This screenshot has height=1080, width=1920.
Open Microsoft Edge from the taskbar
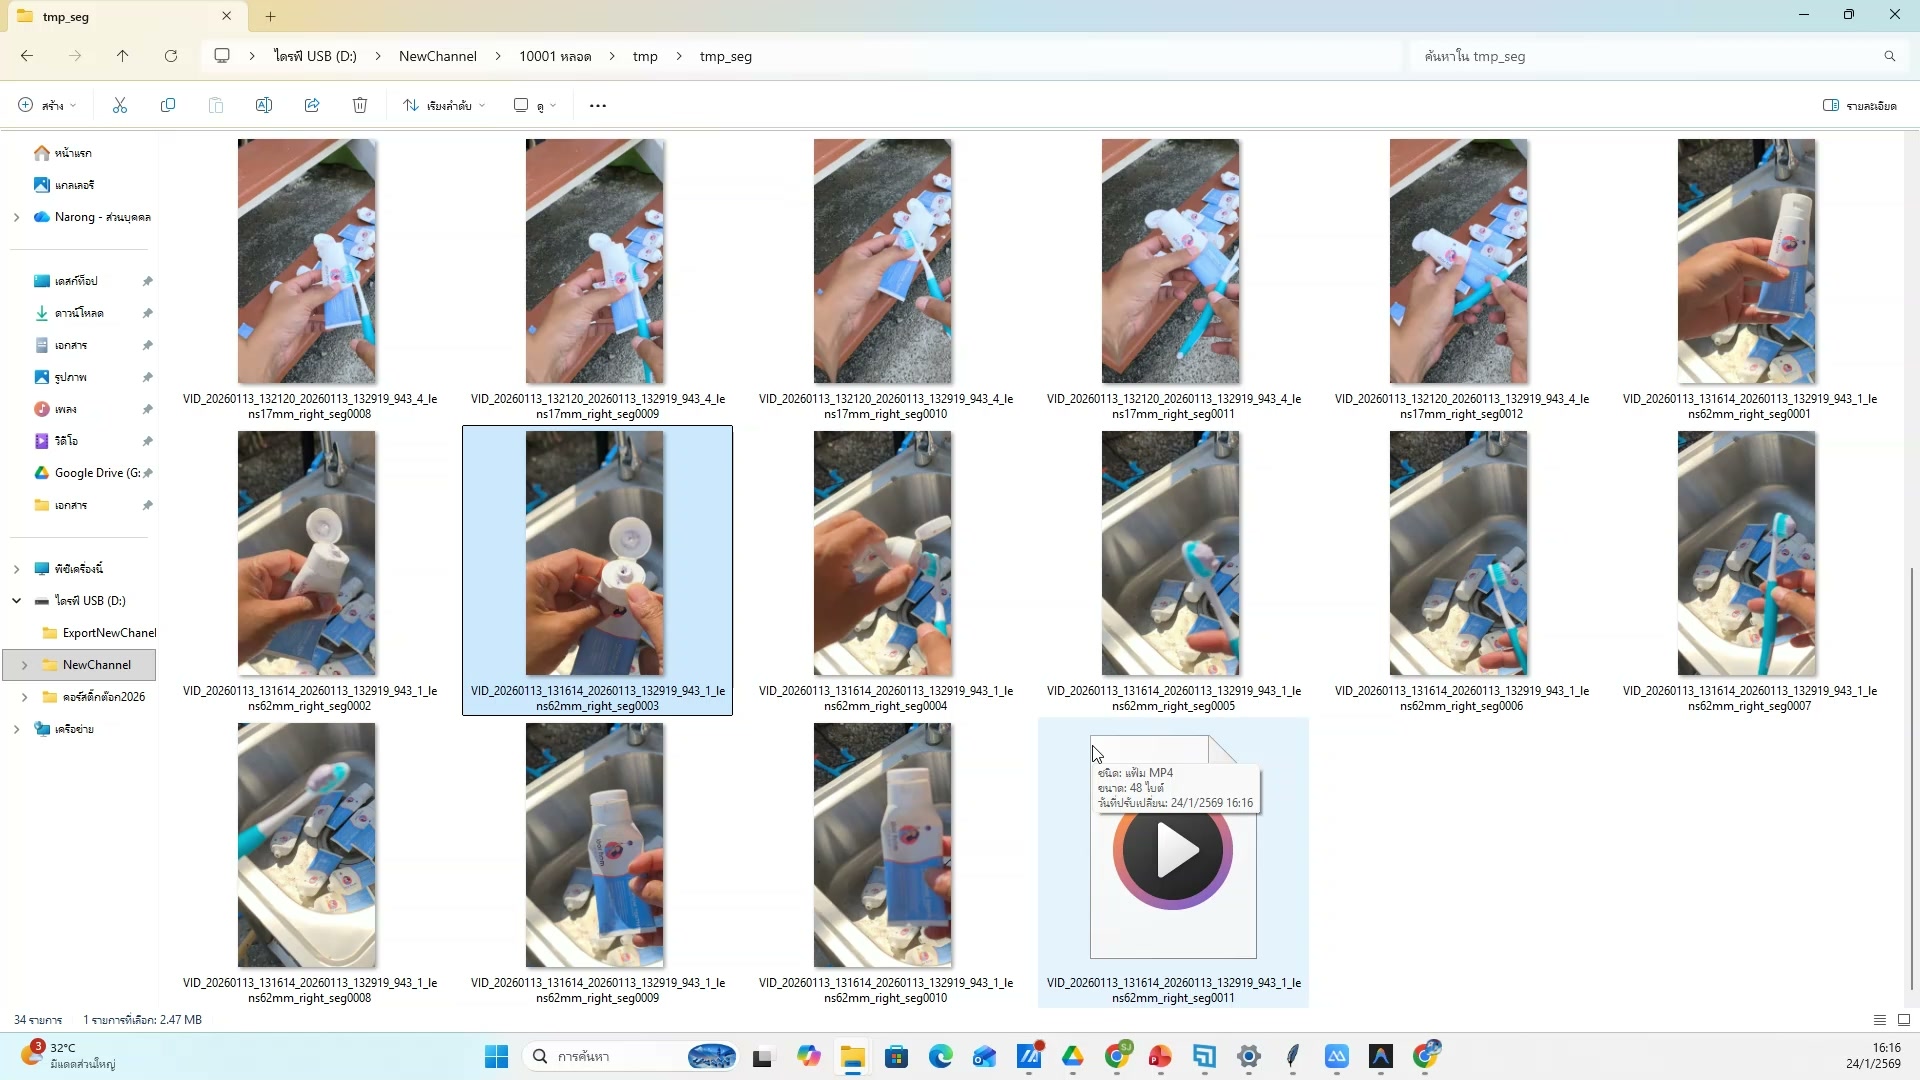point(940,1056)
